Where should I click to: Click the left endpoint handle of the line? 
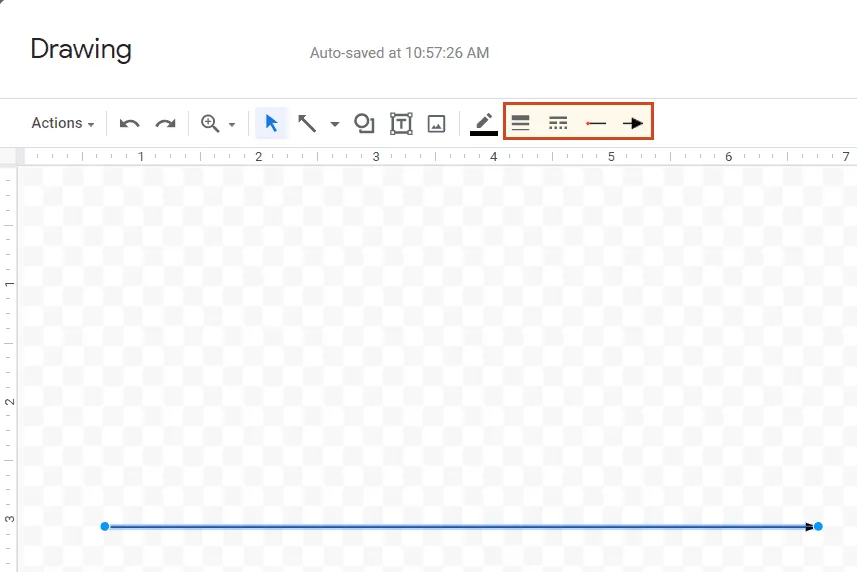pos(105,526)
